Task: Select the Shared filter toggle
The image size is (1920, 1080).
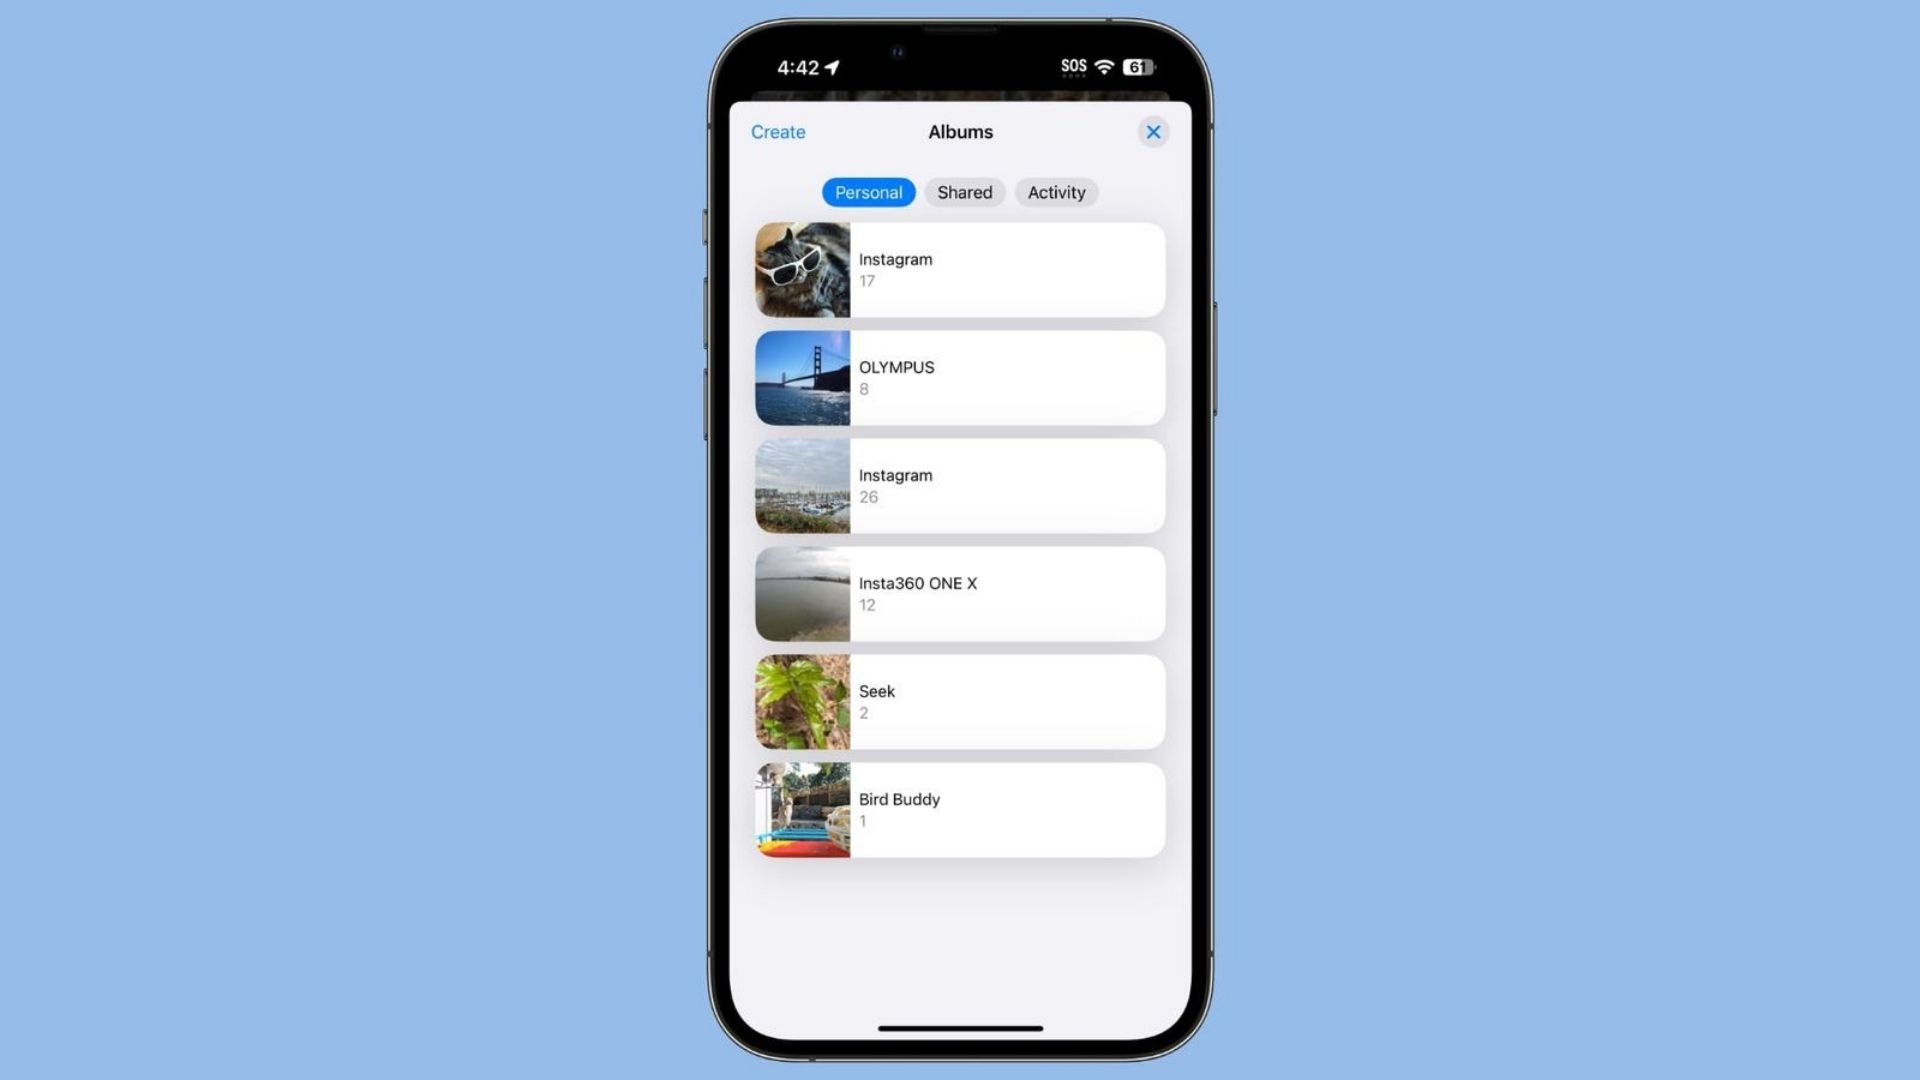Action: coord(964,193)
